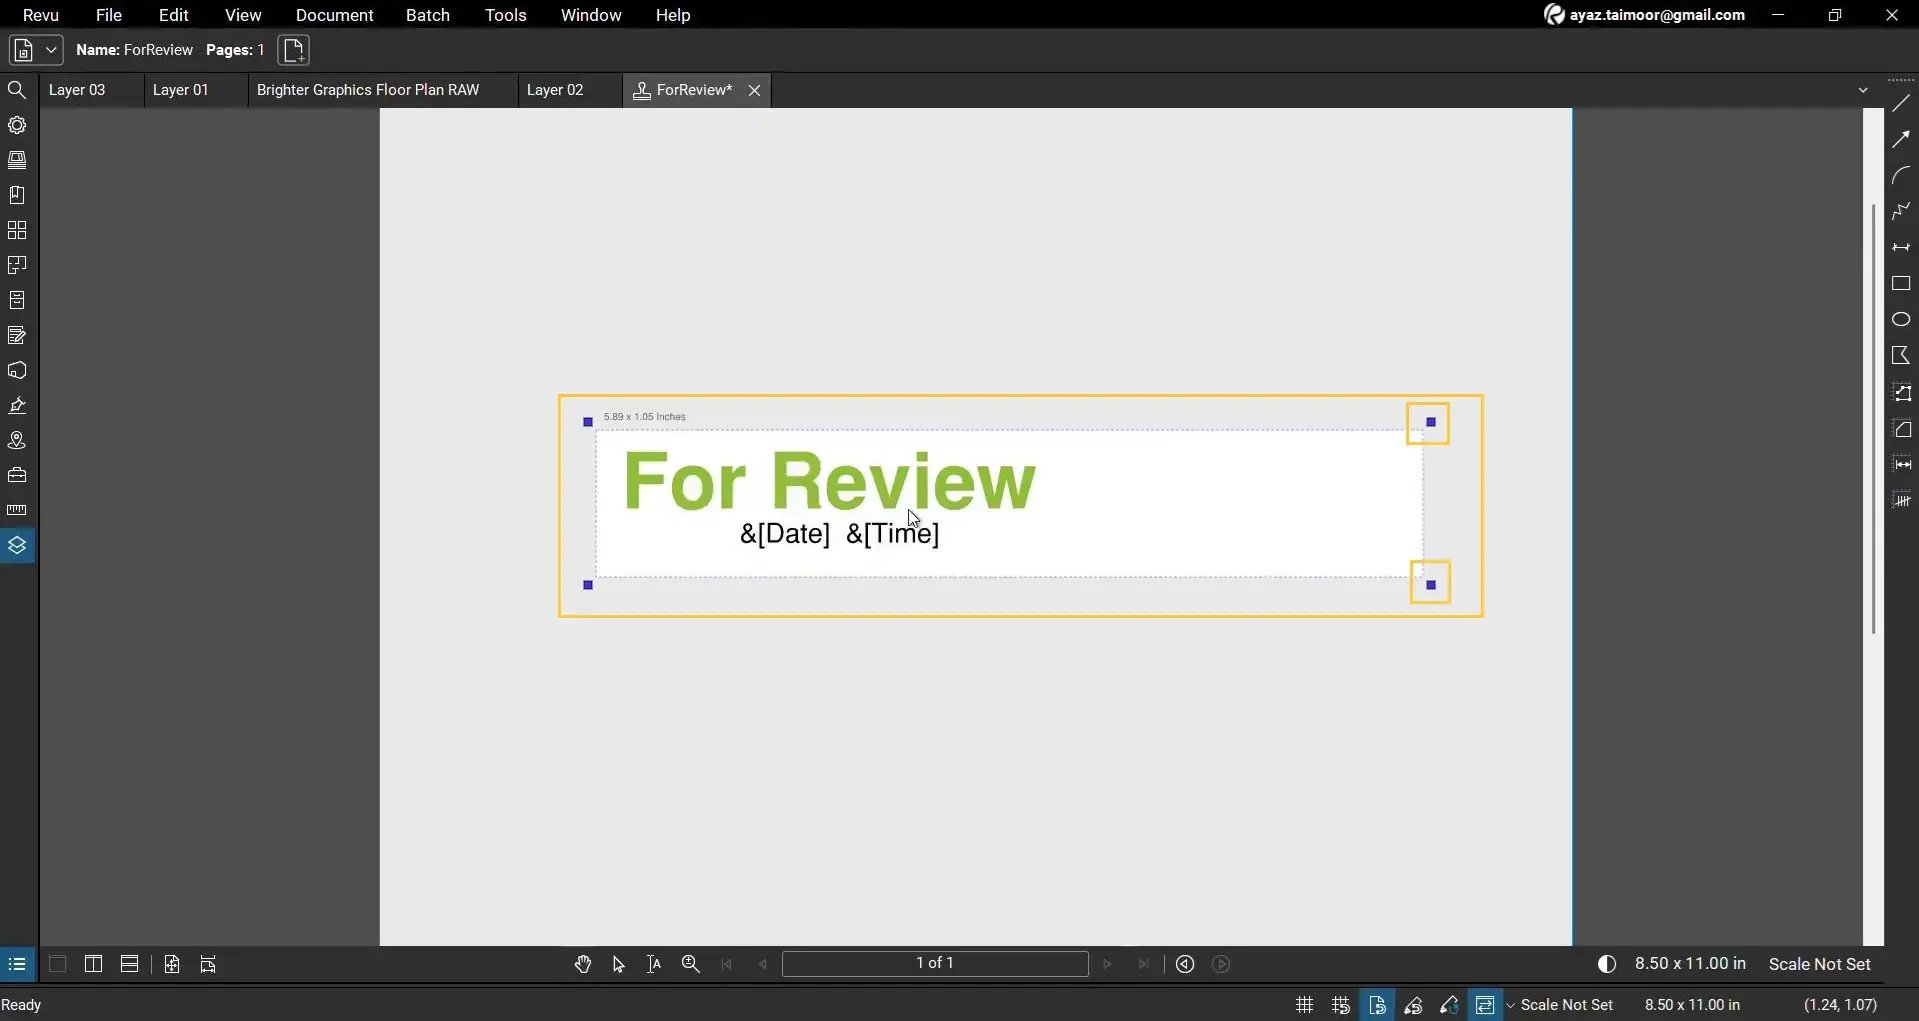Screen dimensions: 1919x1021
Task: Open the Batch menu
Action: pos(428,15)
